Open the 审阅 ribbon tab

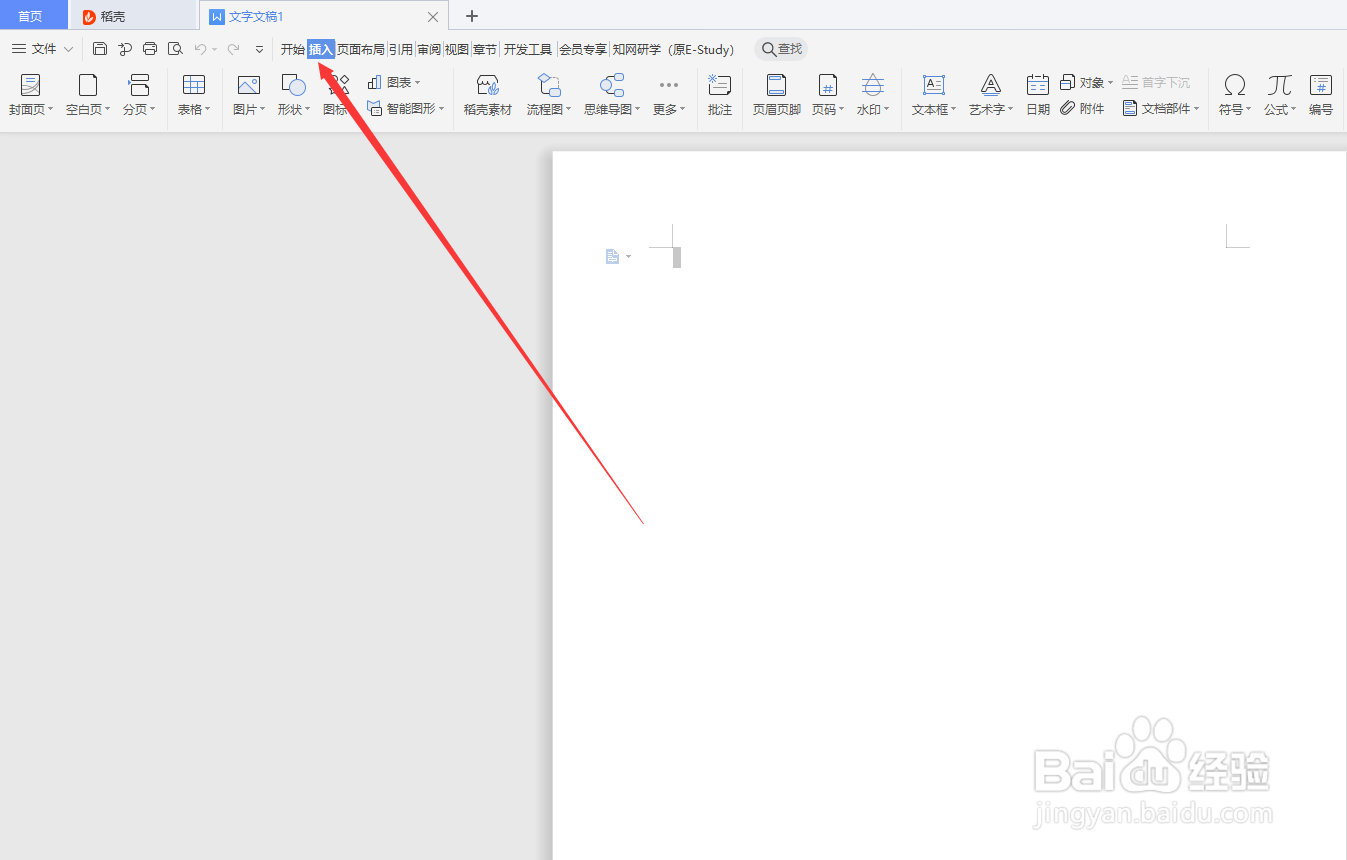429,49
